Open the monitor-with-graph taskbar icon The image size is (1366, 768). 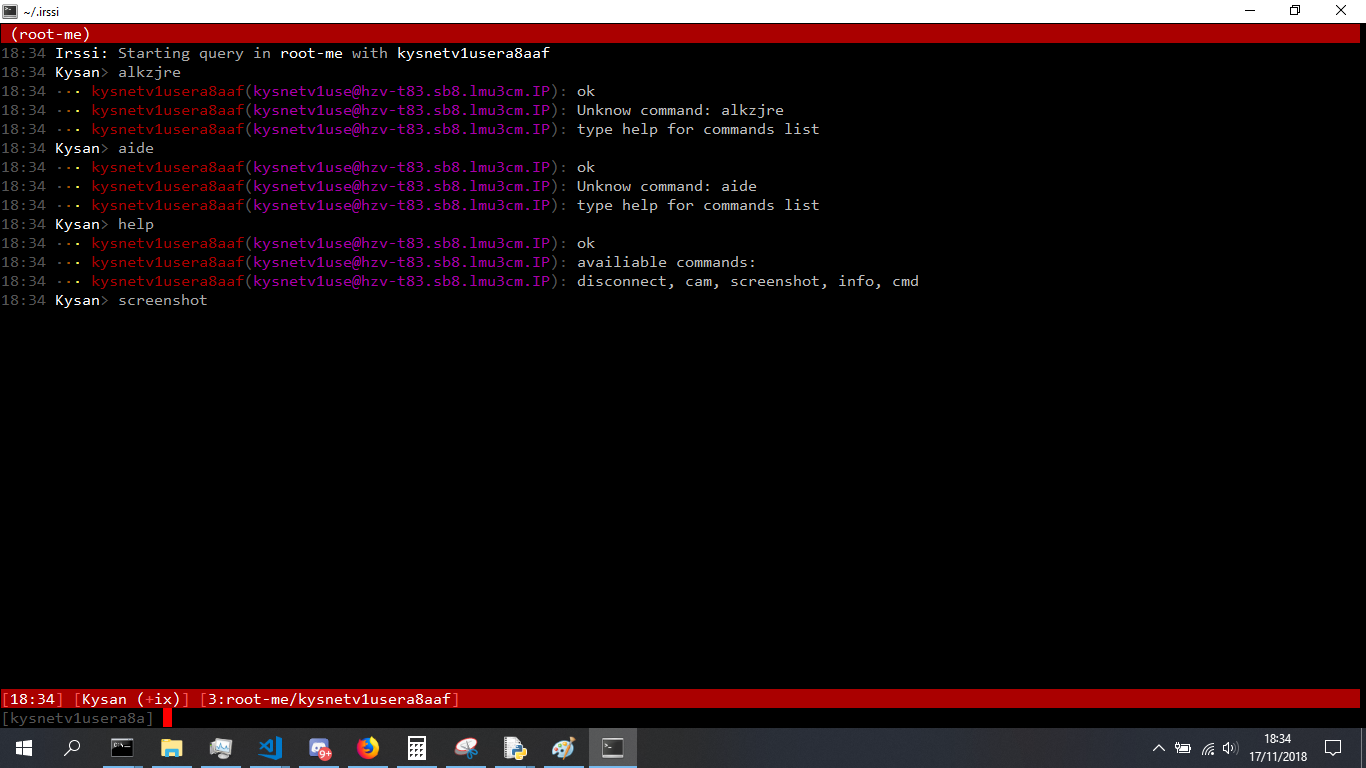point(221,747)
